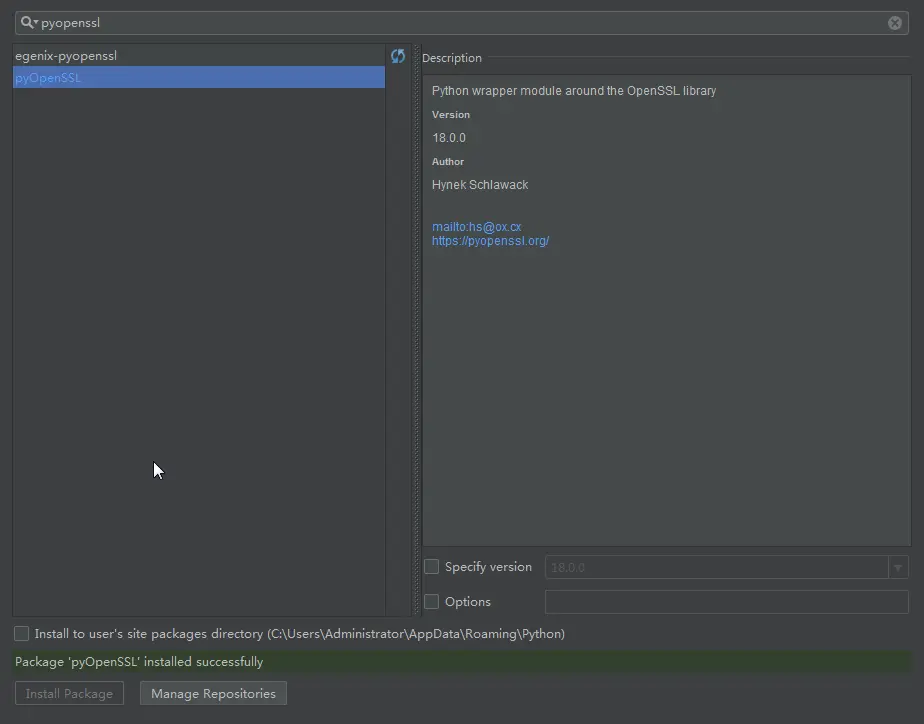Select the pyOpenSSL package row
924x724 pixels.
coord(199,77)
